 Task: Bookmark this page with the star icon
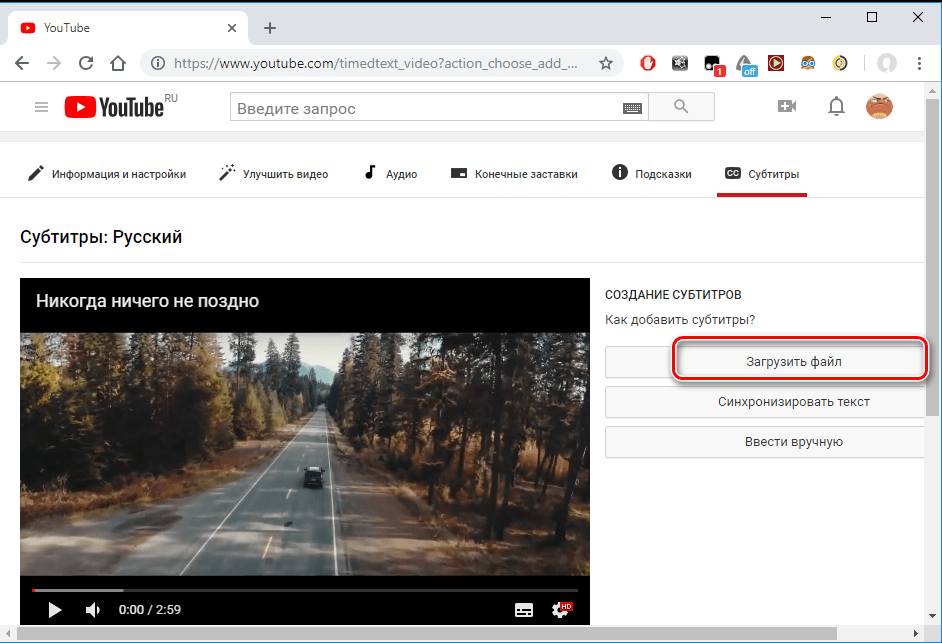606,63
